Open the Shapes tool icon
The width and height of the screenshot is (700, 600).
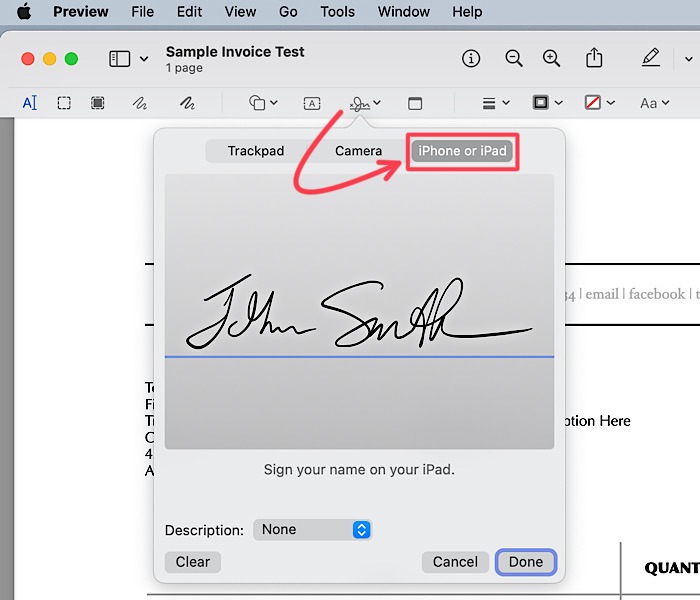click(x=257, y=103)
